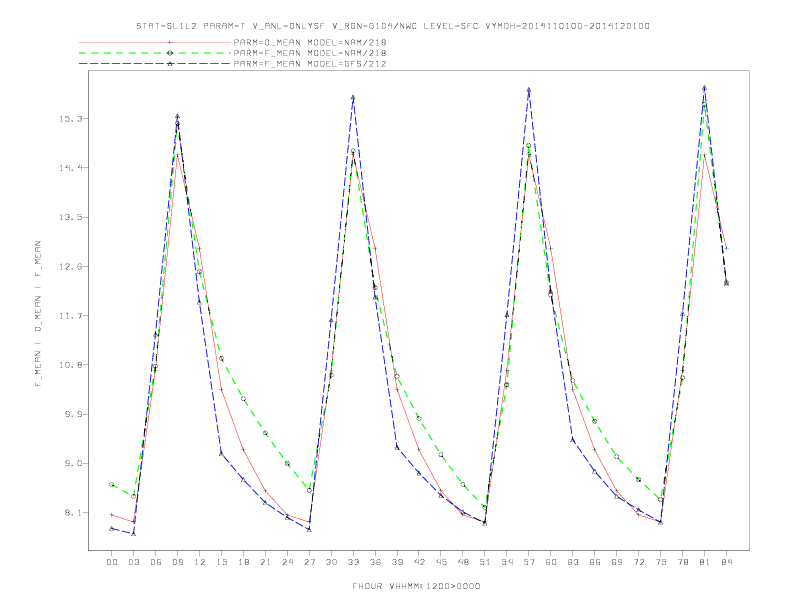Click x-axis tick label 48
This screenshot has width=792, height=612.
pyautogui.click(x=463, y=562)
